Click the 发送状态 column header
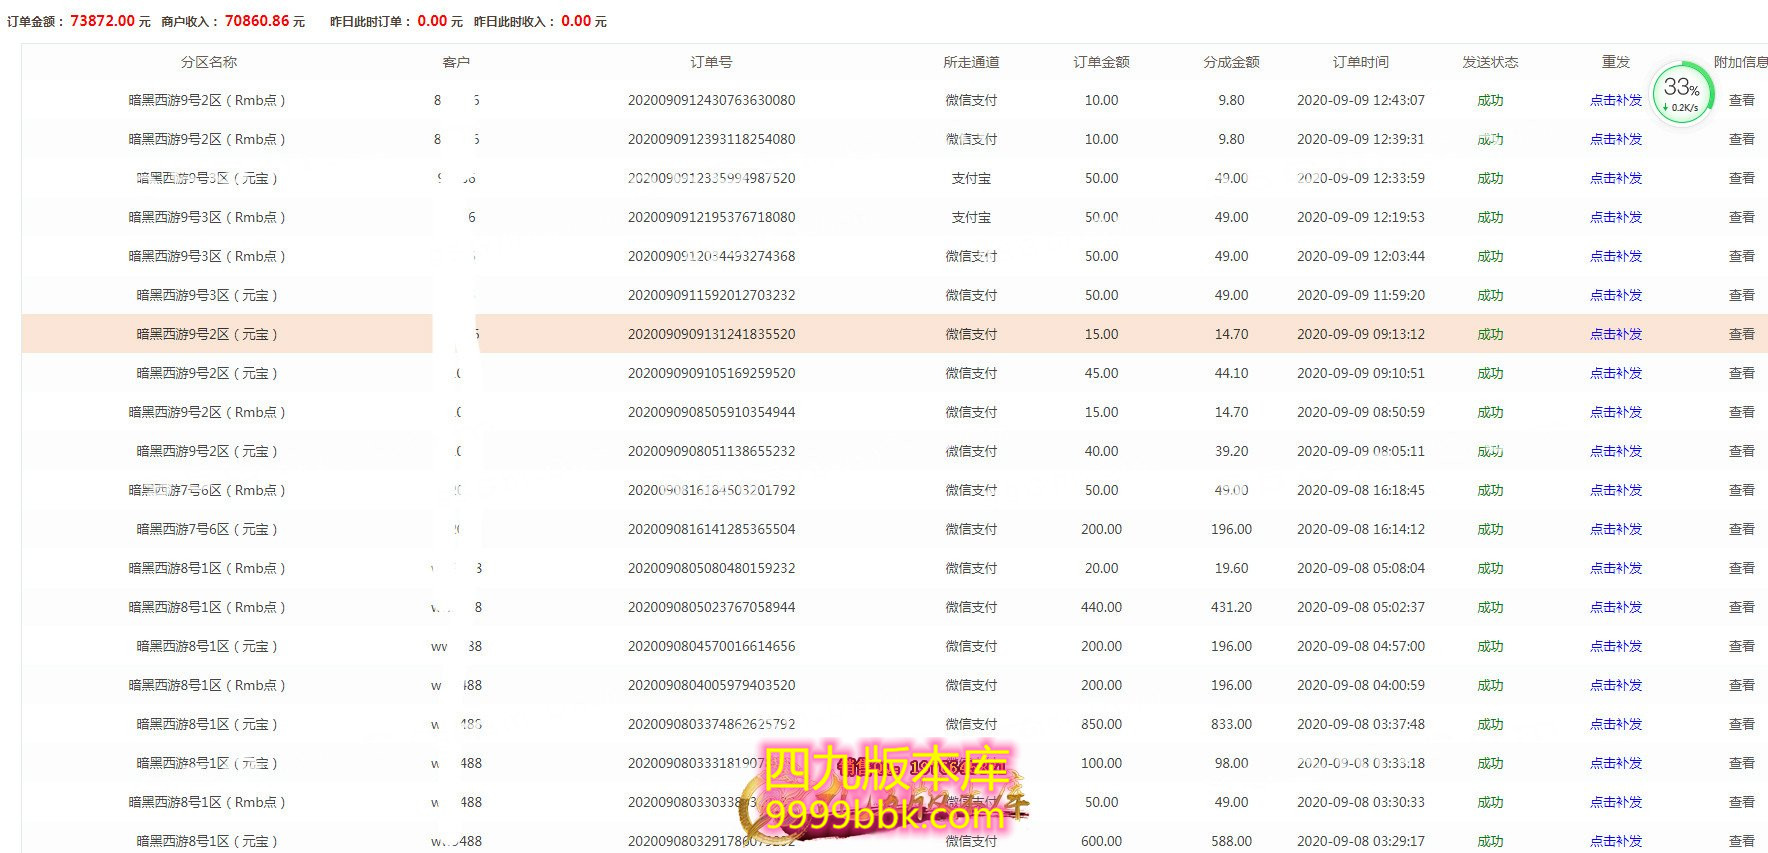 point(1490,62)
